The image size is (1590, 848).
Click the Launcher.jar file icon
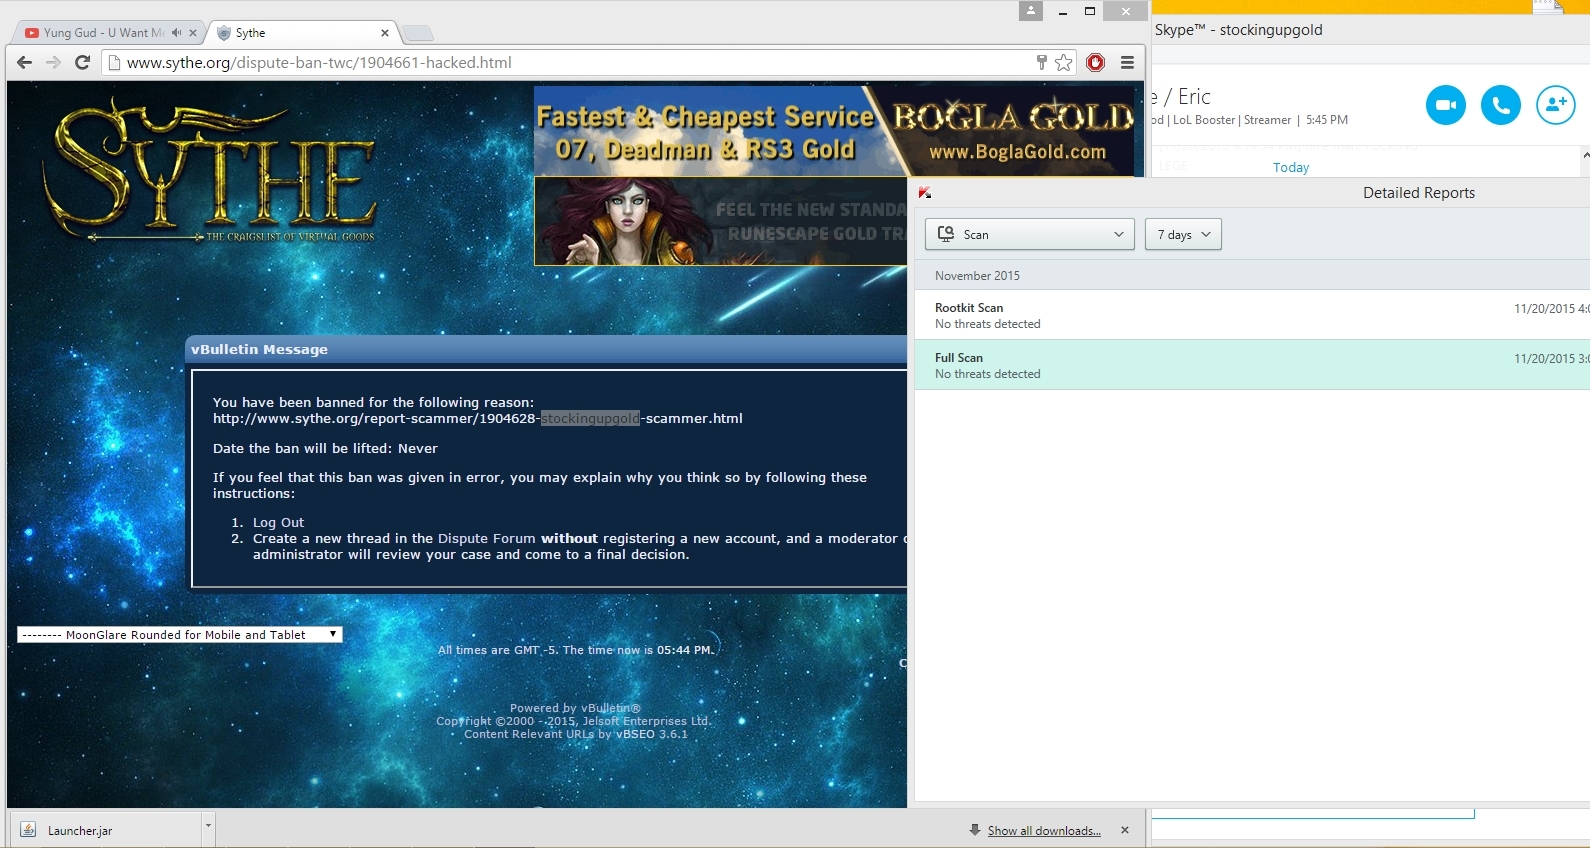tap(28, 830)
